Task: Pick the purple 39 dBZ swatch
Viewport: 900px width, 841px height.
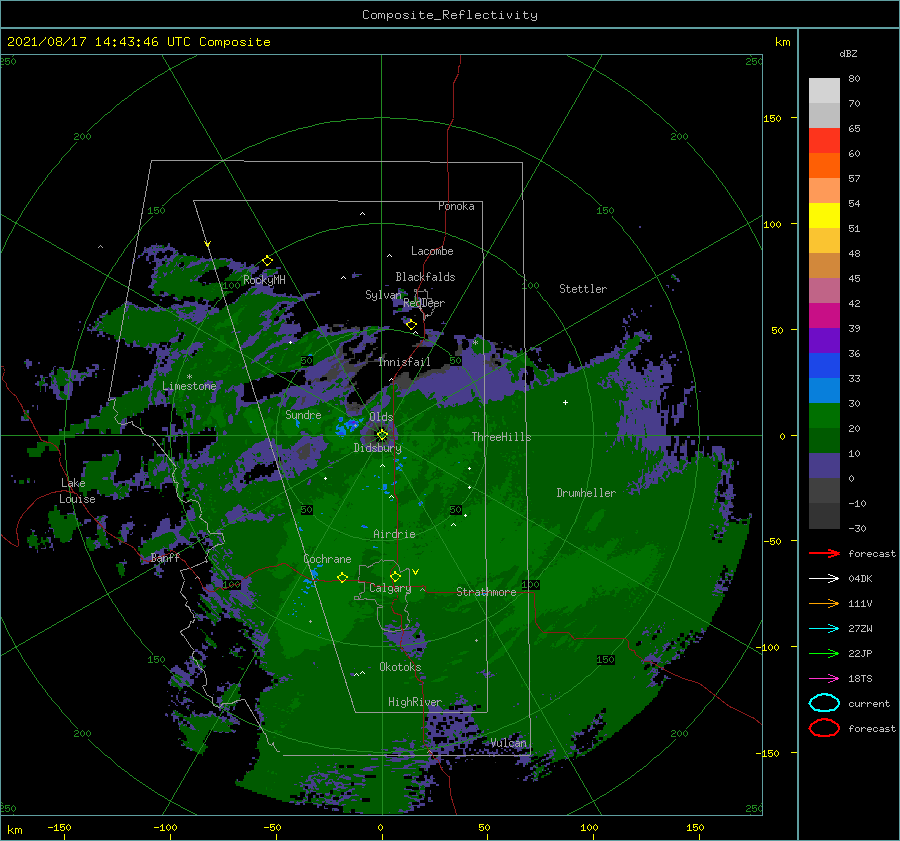Action: [x=824, y=340]
